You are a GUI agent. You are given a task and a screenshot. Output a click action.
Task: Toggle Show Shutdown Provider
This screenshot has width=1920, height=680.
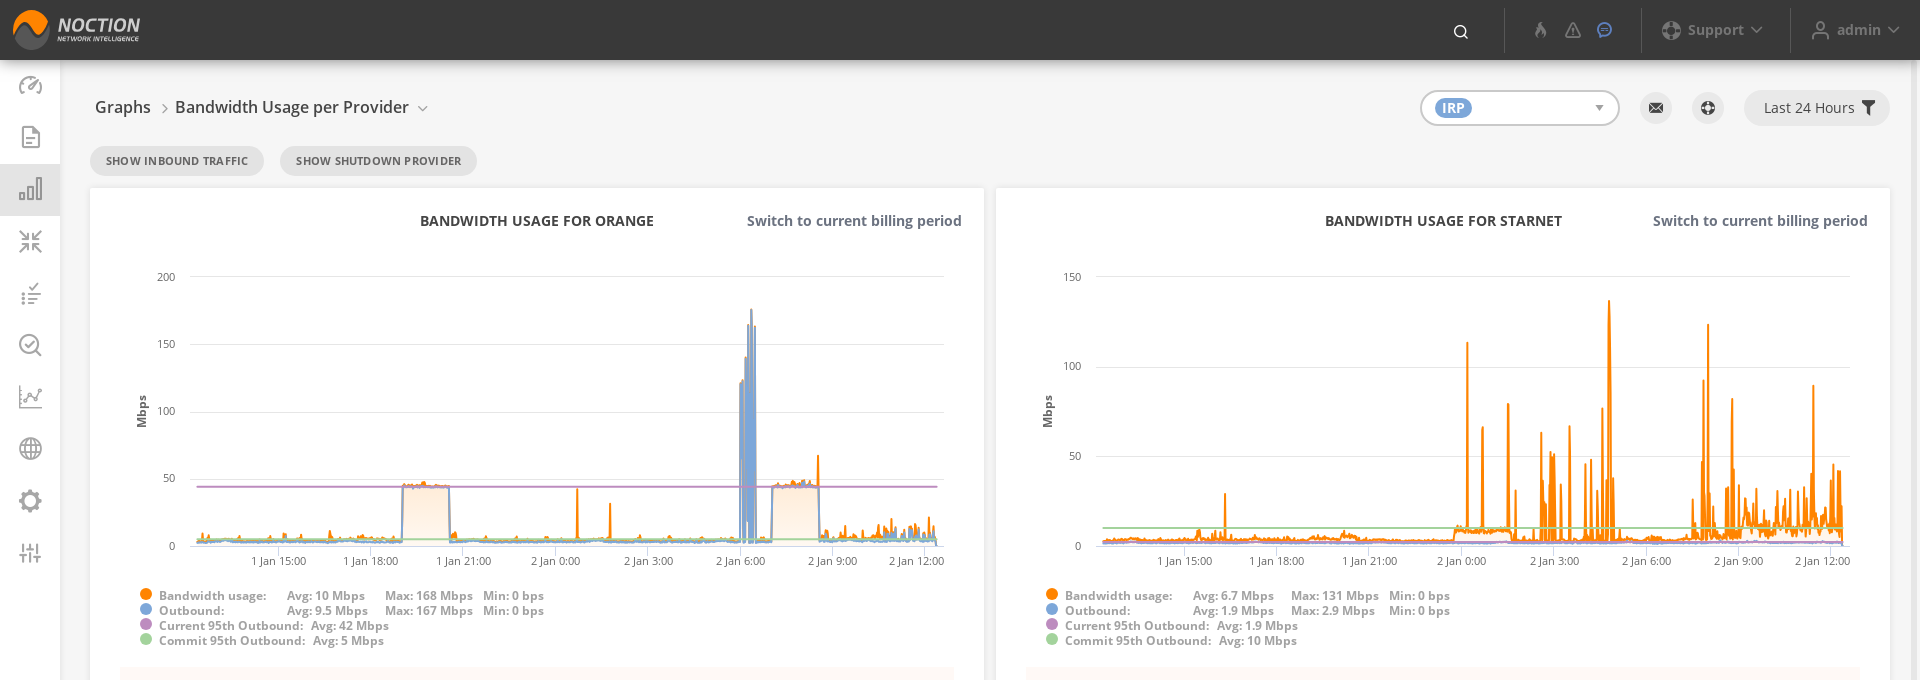coord(378,161)
